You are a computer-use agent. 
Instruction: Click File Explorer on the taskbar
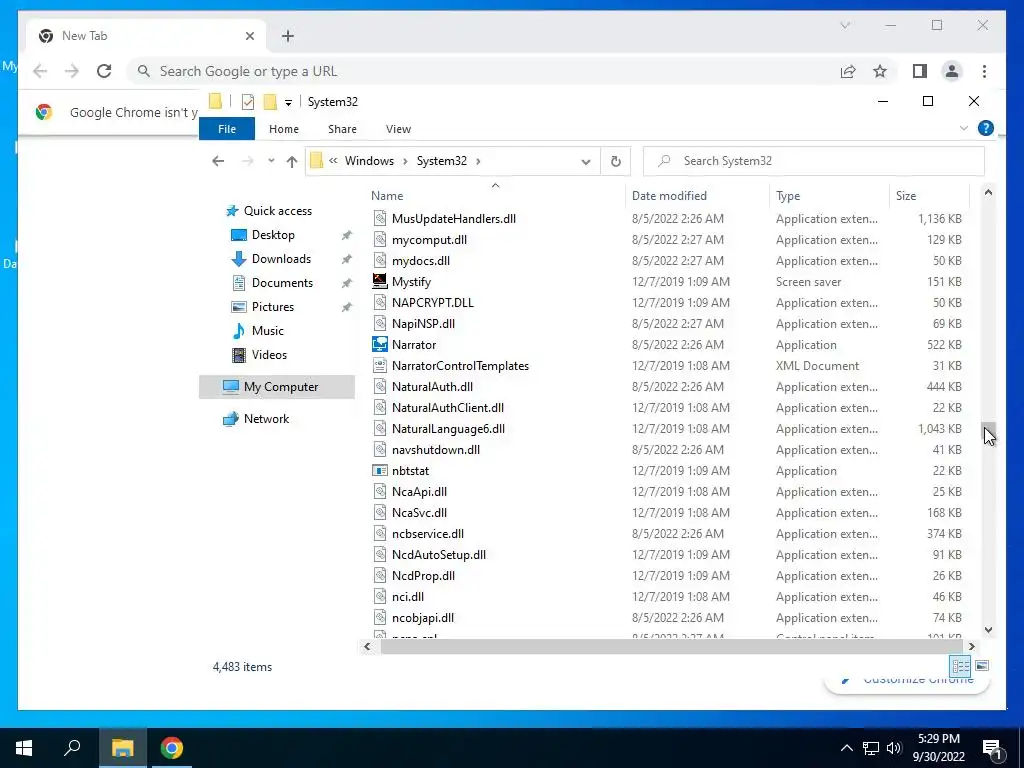122,748
